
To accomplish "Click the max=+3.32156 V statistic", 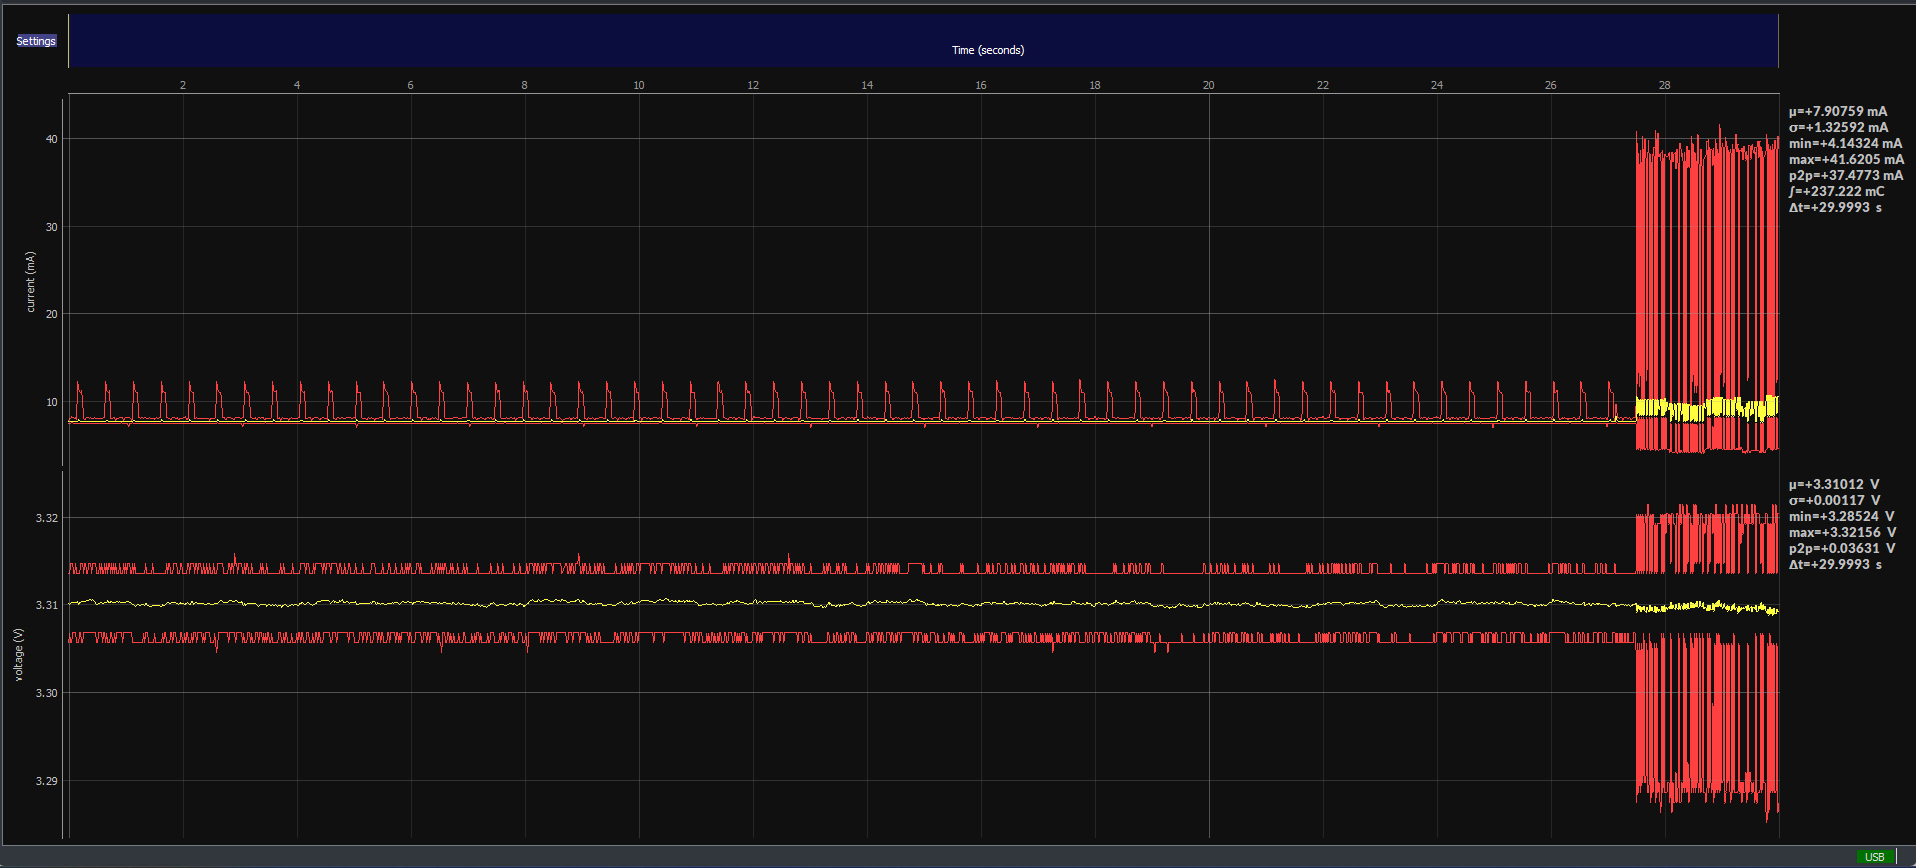I will (x=1842, y=532).
